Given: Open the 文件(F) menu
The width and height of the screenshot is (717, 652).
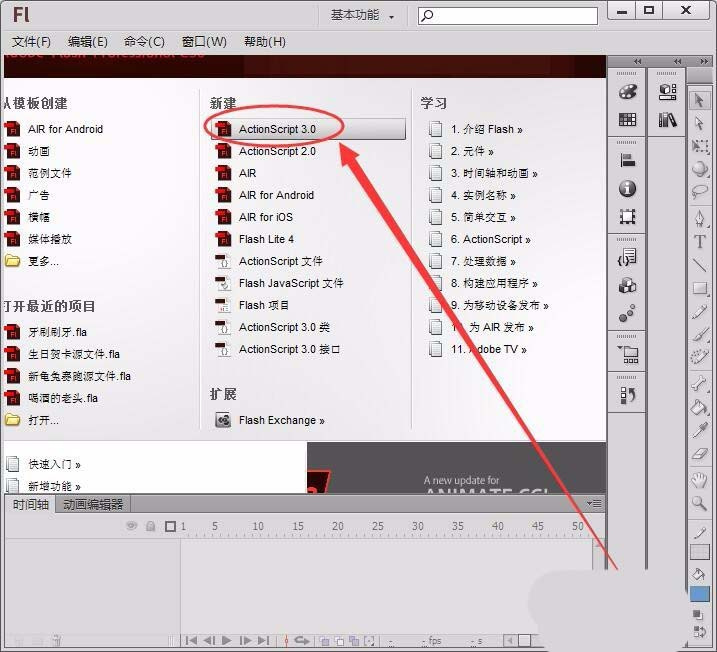Looking at the screenshot, I should [31, 42].
